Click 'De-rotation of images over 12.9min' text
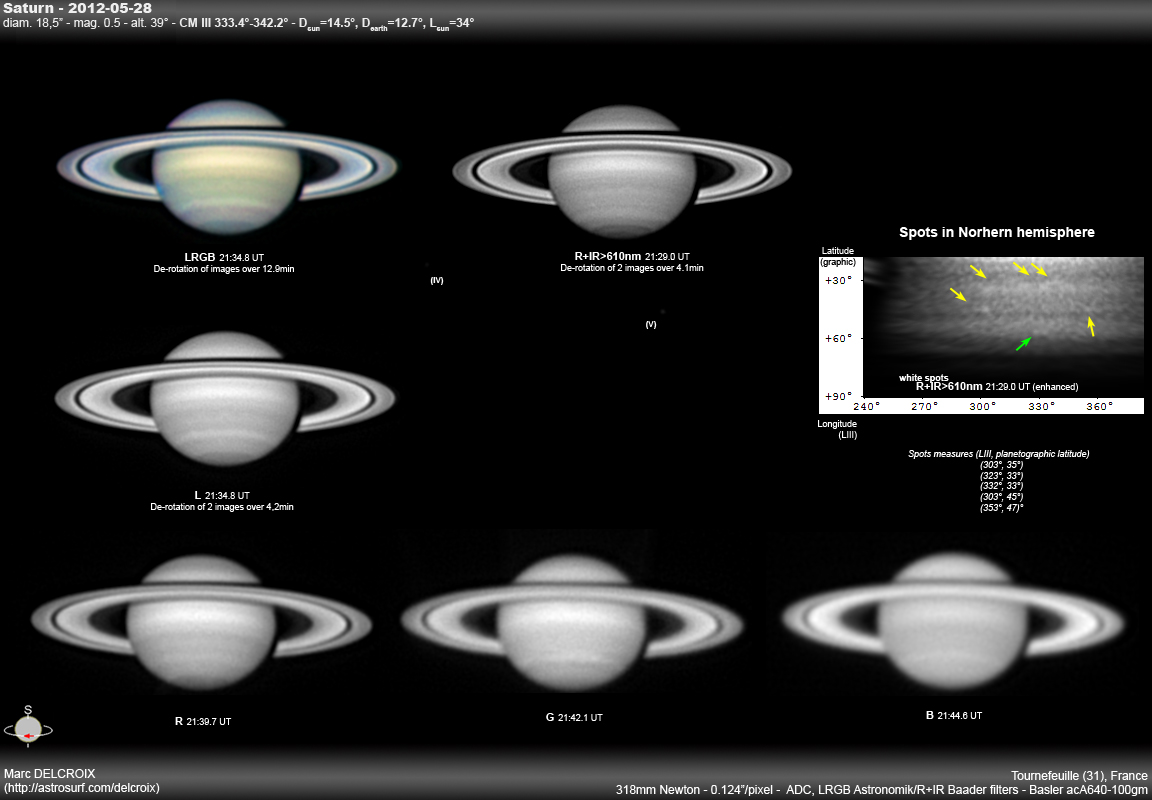 click(x=223, y=269)
